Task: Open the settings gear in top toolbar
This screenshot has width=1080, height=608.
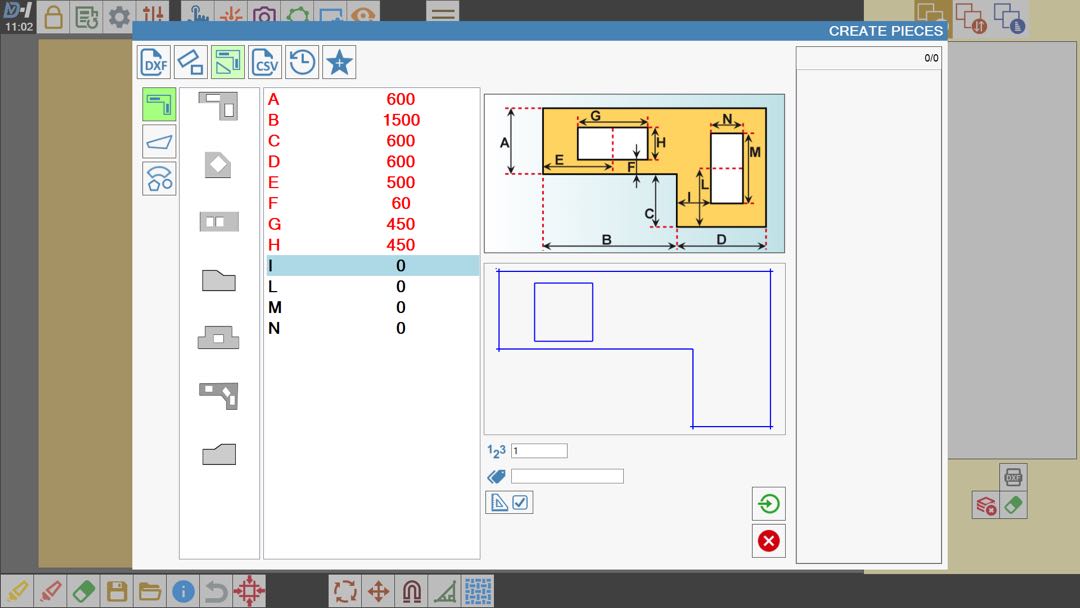Action: point(119,17)
